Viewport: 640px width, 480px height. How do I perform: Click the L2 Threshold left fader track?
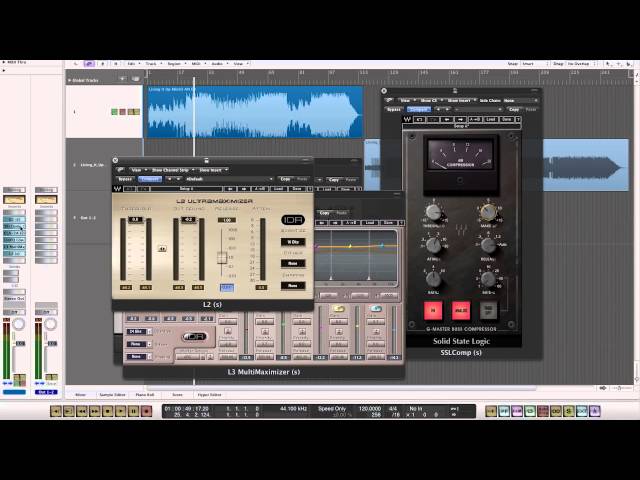tap(123, 249)
